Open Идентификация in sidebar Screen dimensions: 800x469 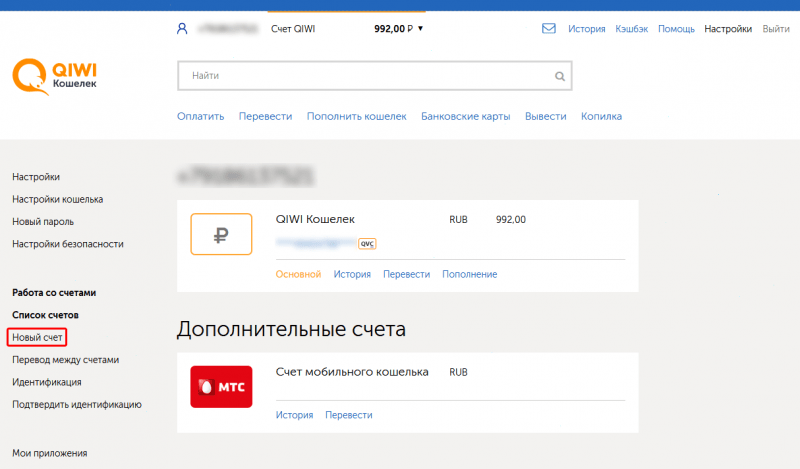point(47,382)
